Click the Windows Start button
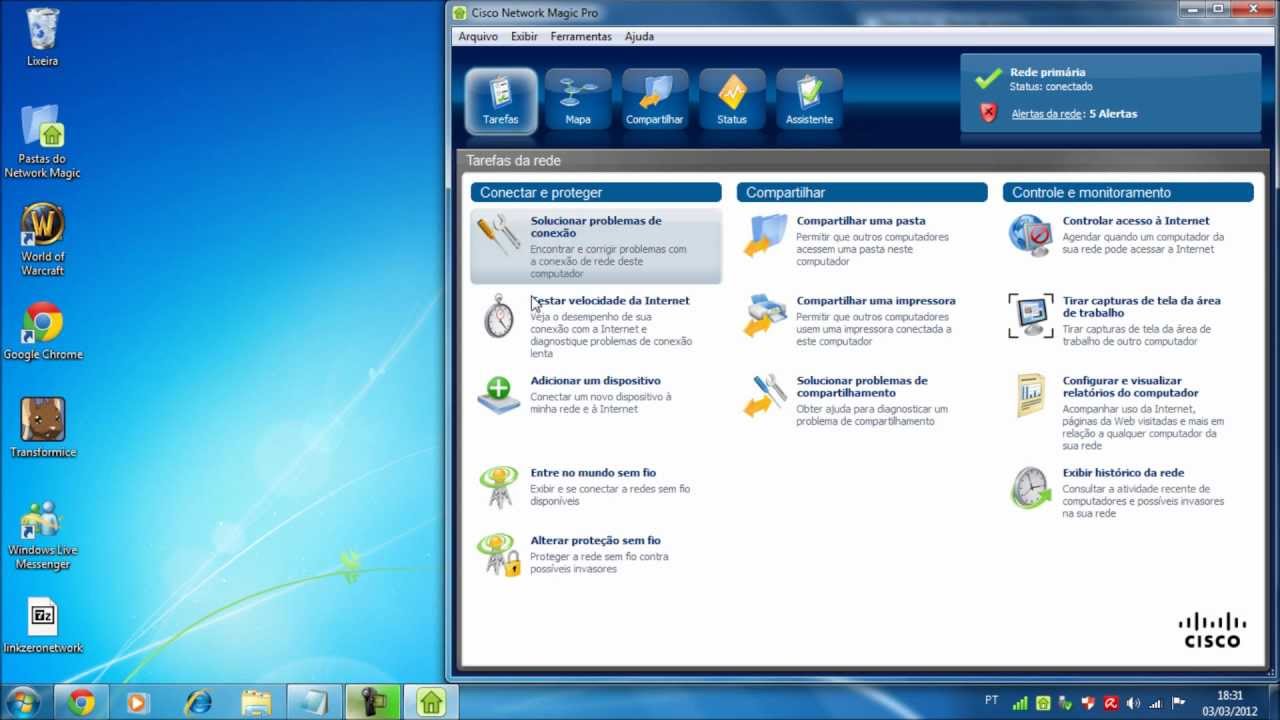The height and width of the screenshot is (720, 1280). (22, 702)
